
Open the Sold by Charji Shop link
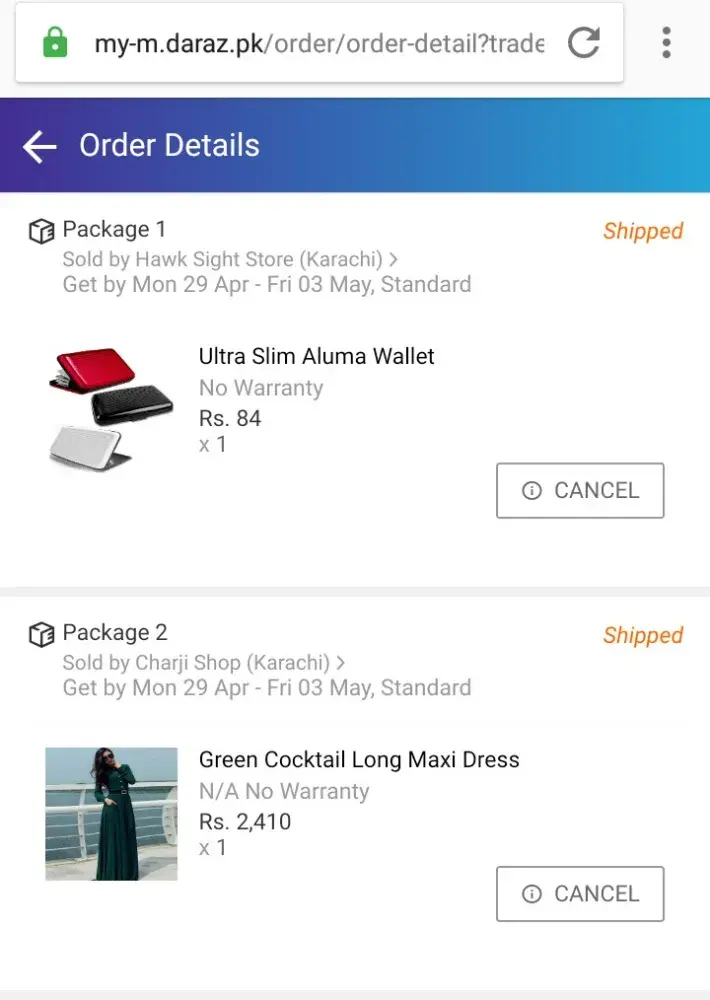(x=196, y=662)
